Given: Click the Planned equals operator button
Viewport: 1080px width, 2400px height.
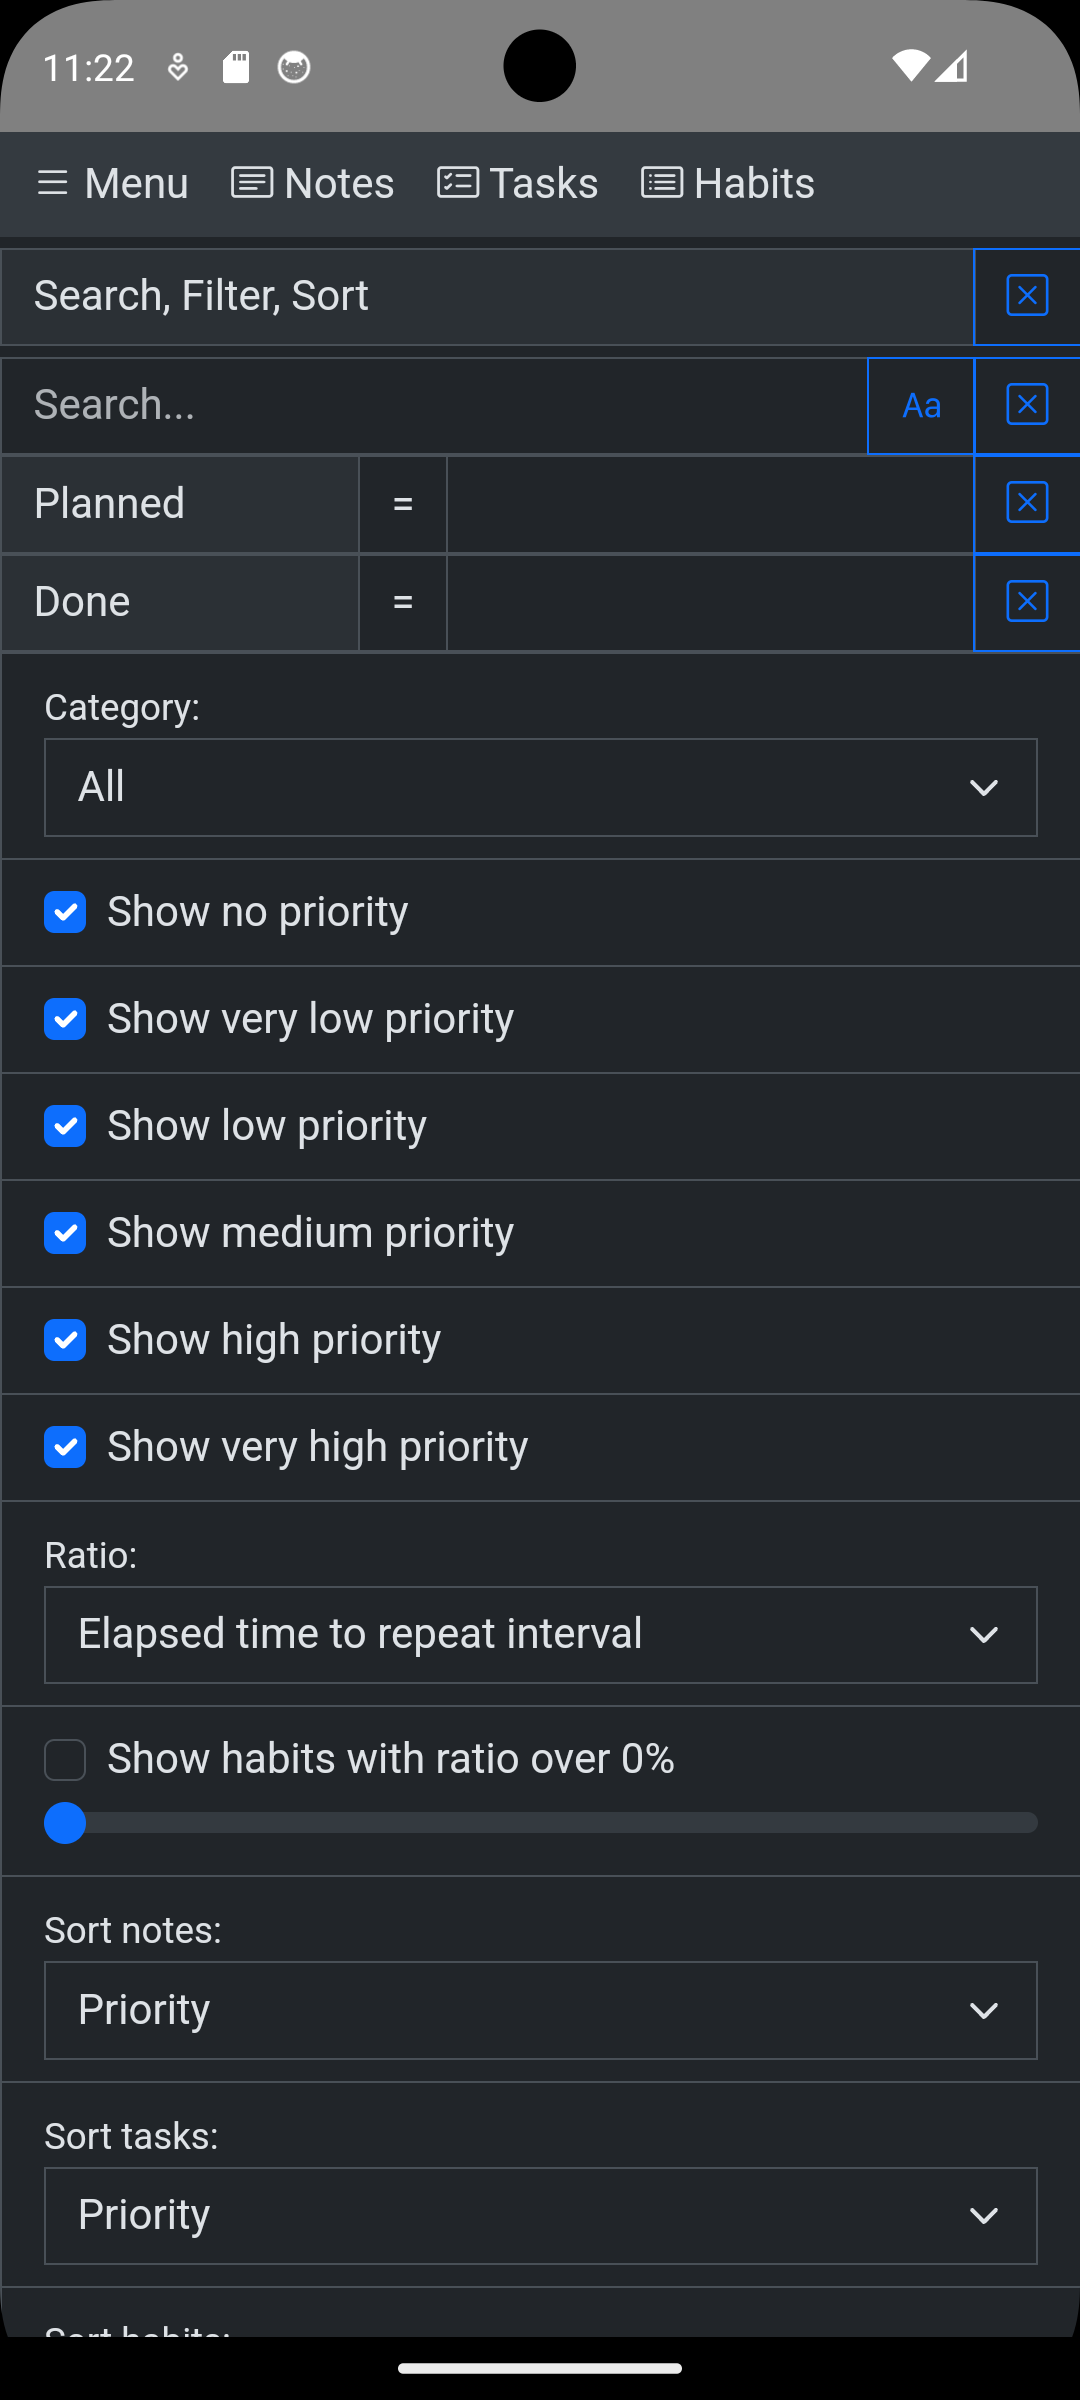Looking at the screenshot, I should [403, 504].
